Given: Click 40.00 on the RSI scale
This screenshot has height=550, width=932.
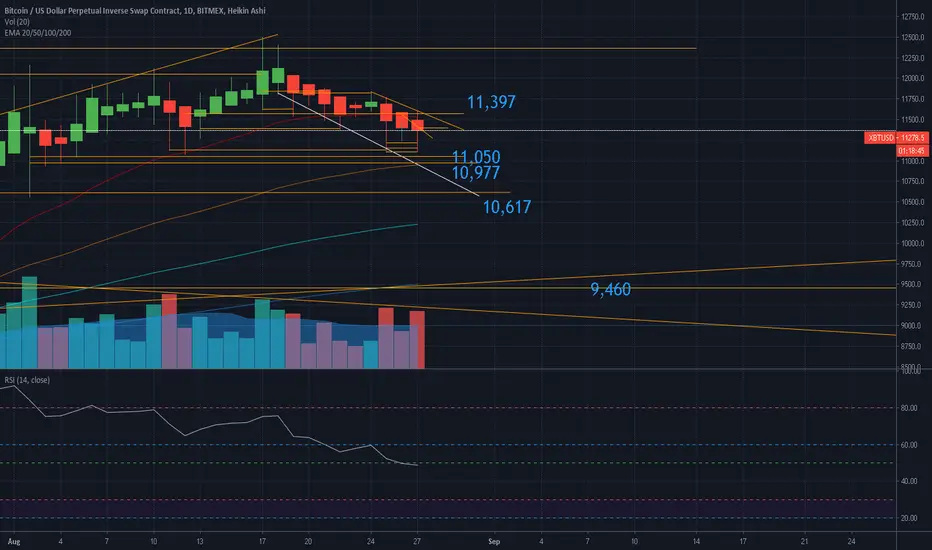Looking at the screenshot, I should pos(909,481).
